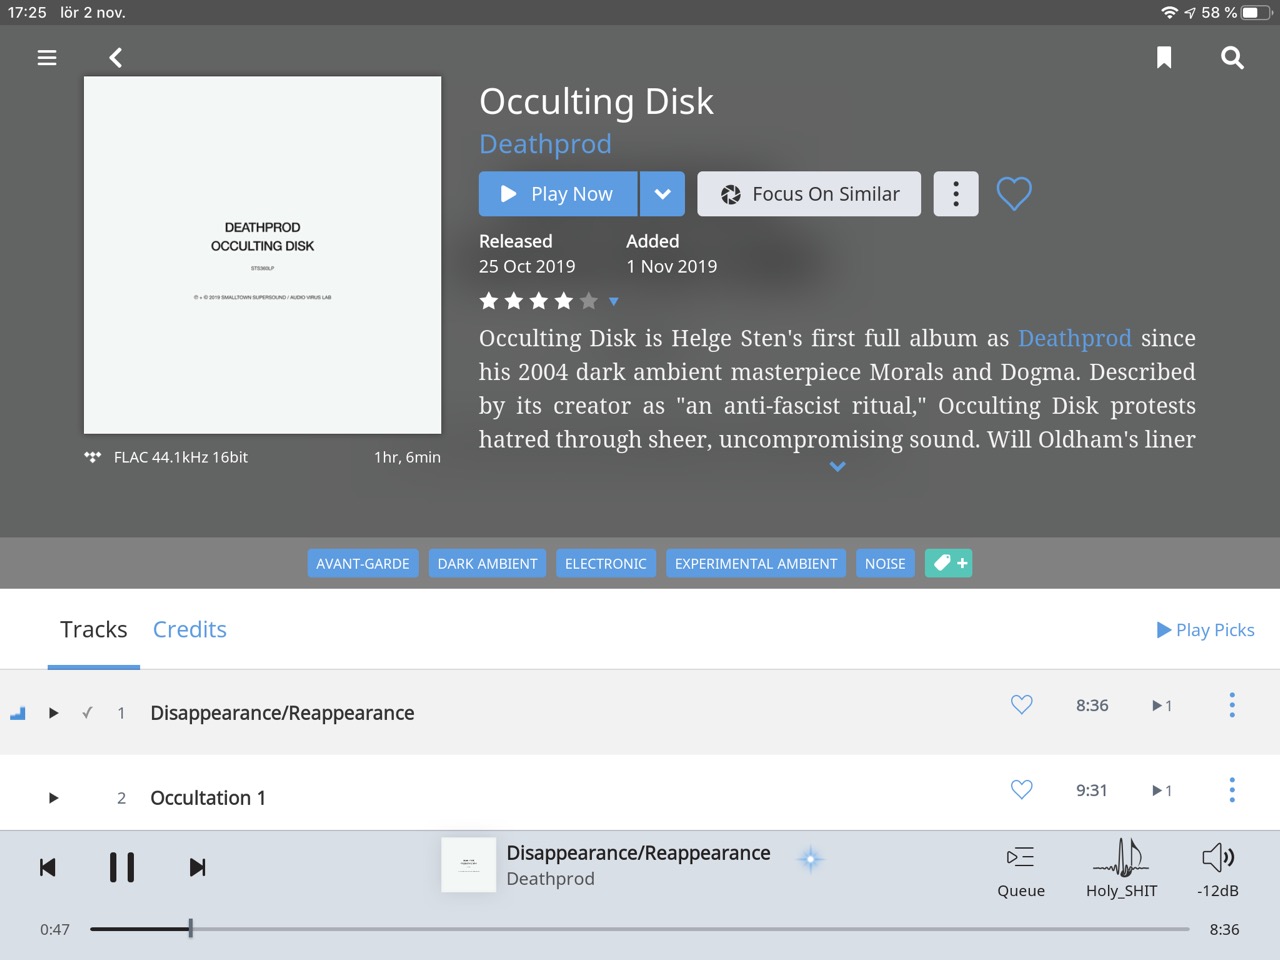The height and width of the screenshot is (960, 1280).
Task: Click the Play Picks link
Action: tap(1205, 630)
